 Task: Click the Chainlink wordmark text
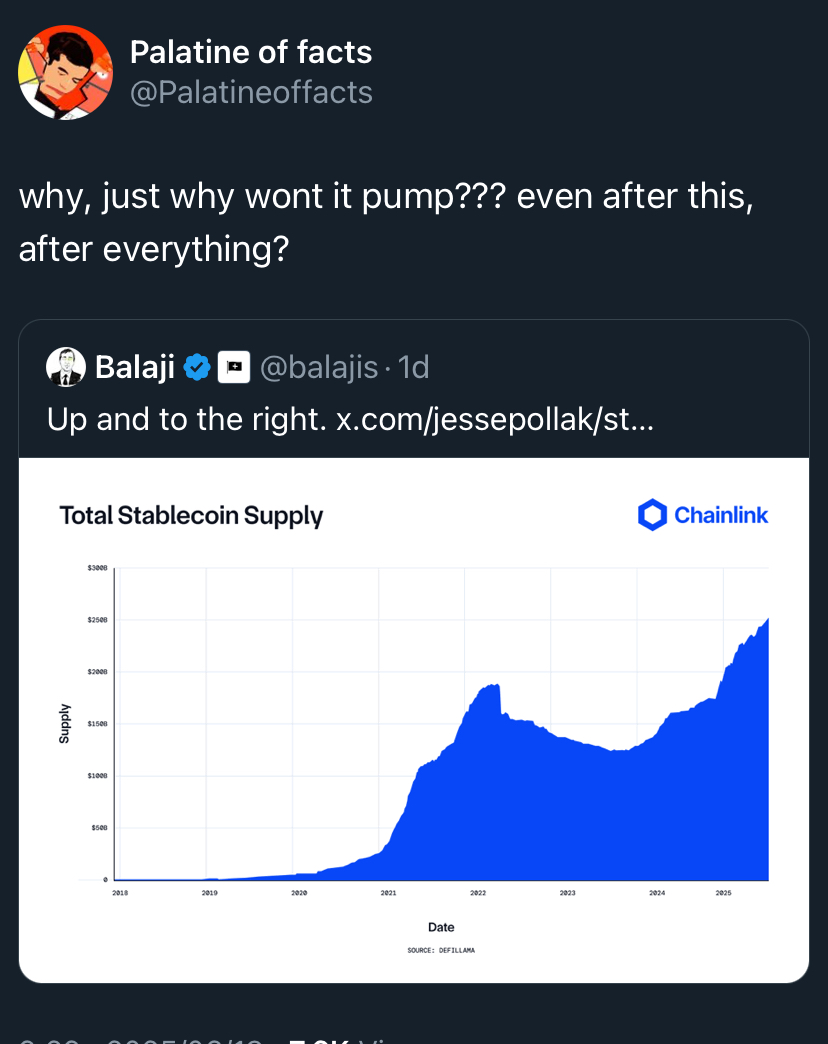(722, 515)
